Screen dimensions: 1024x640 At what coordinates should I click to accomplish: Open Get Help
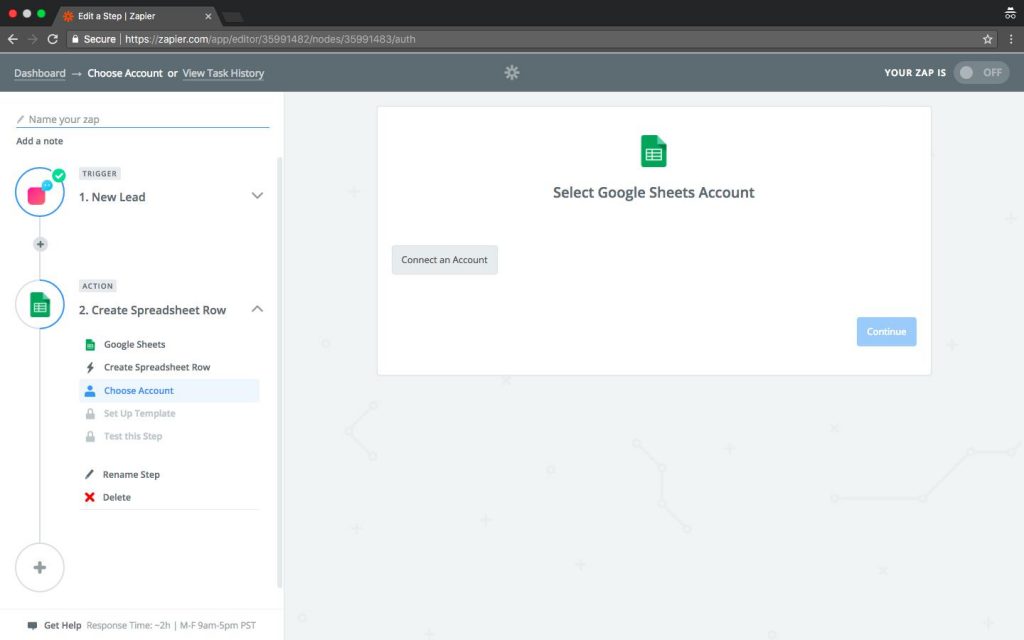coord(63,626)
